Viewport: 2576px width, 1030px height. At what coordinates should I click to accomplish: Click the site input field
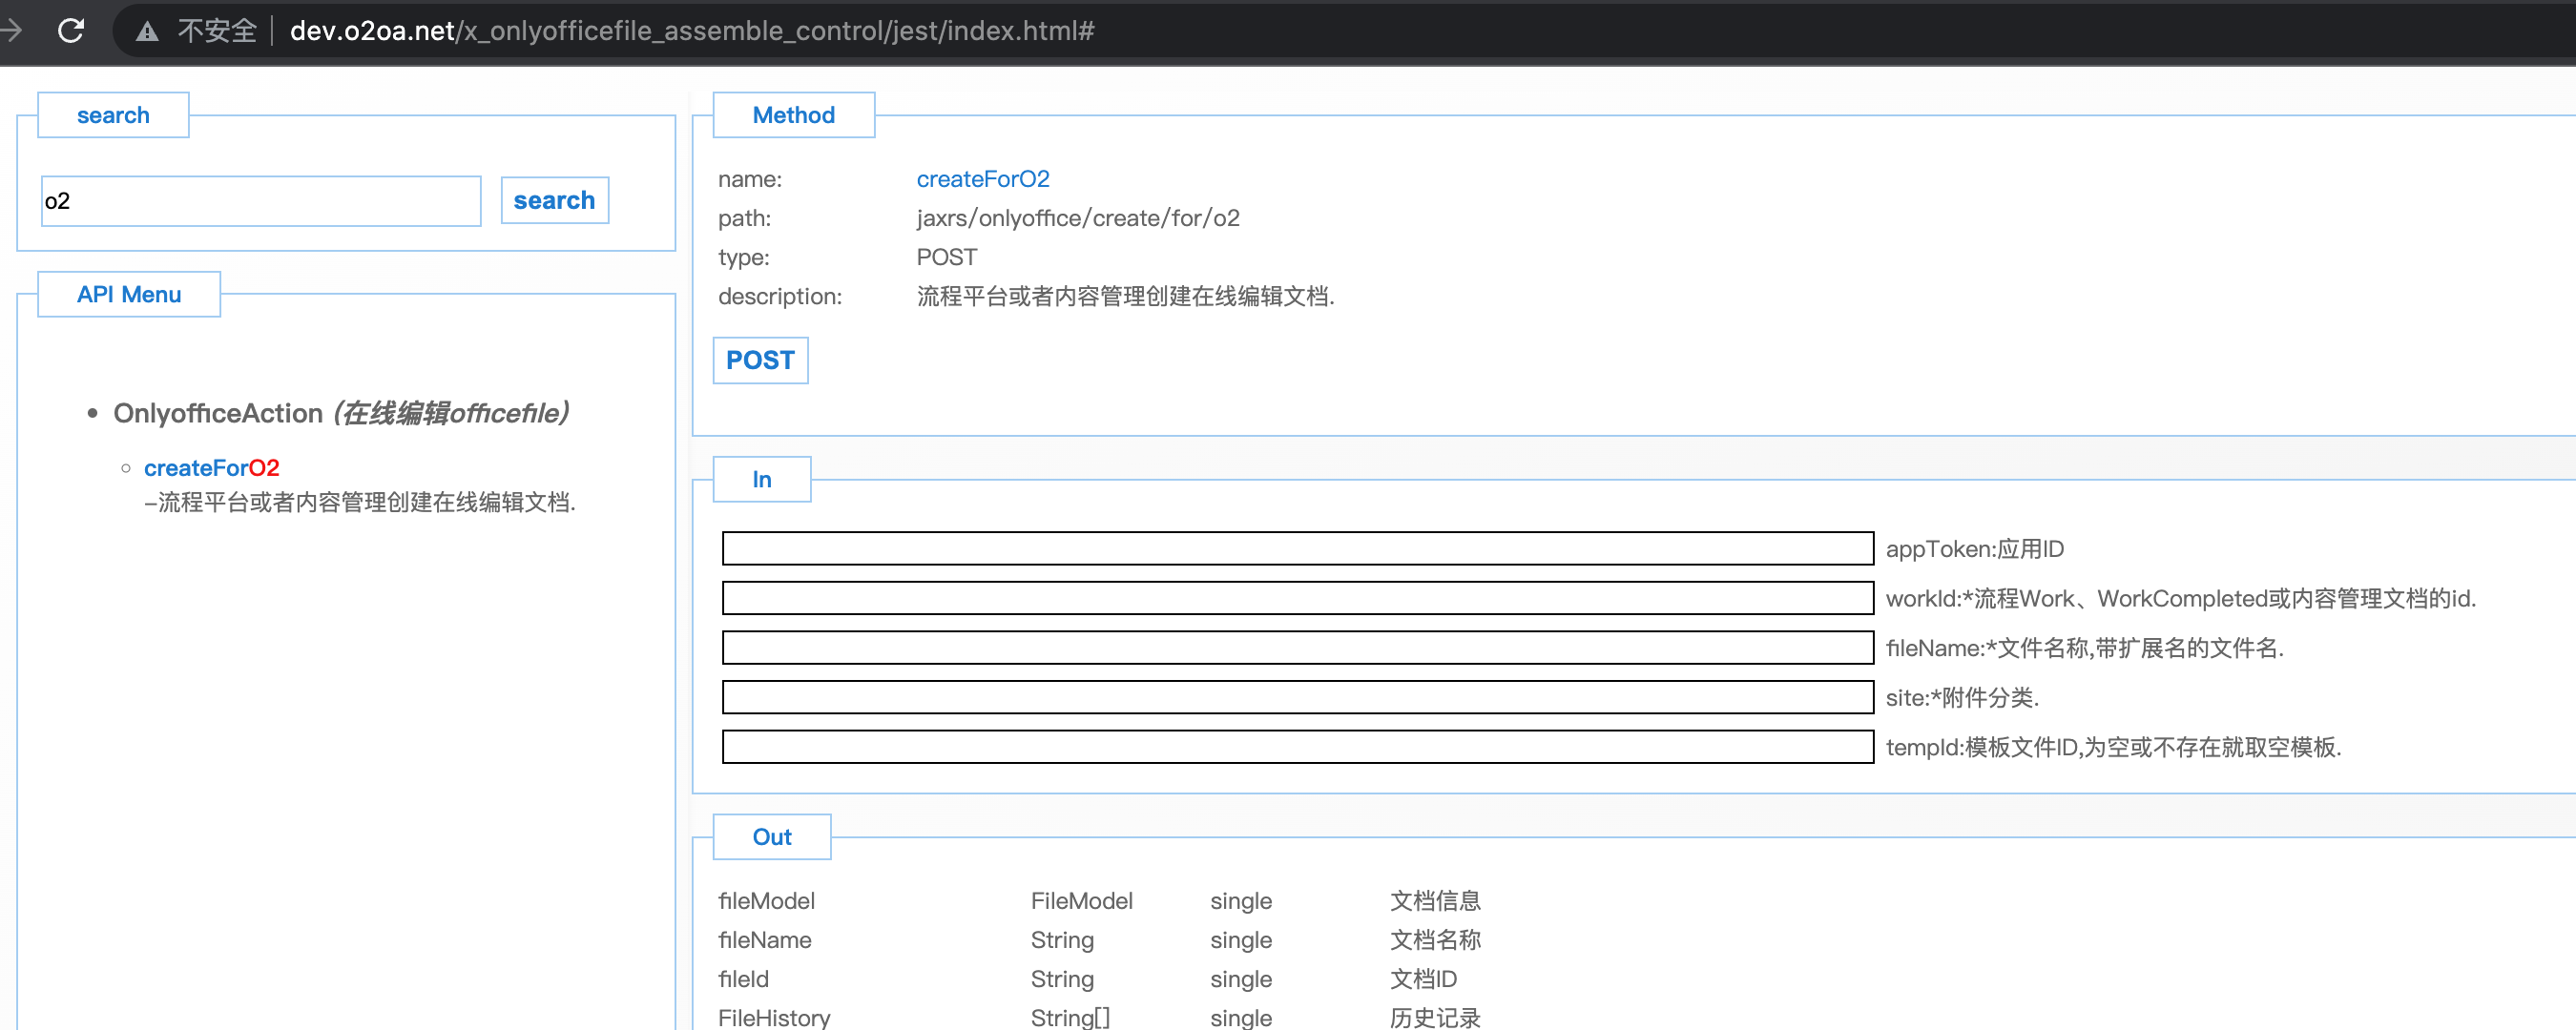click(1297, 697)
